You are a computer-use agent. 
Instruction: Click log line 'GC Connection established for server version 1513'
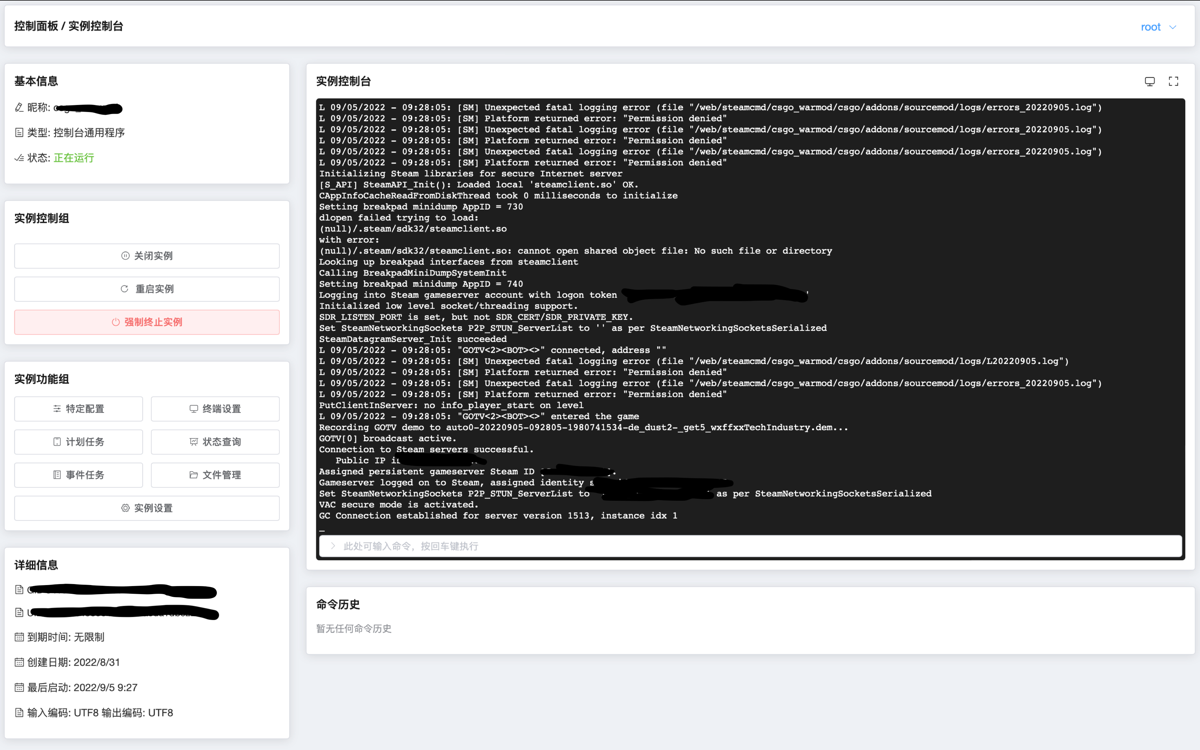[x=498, y=516]
